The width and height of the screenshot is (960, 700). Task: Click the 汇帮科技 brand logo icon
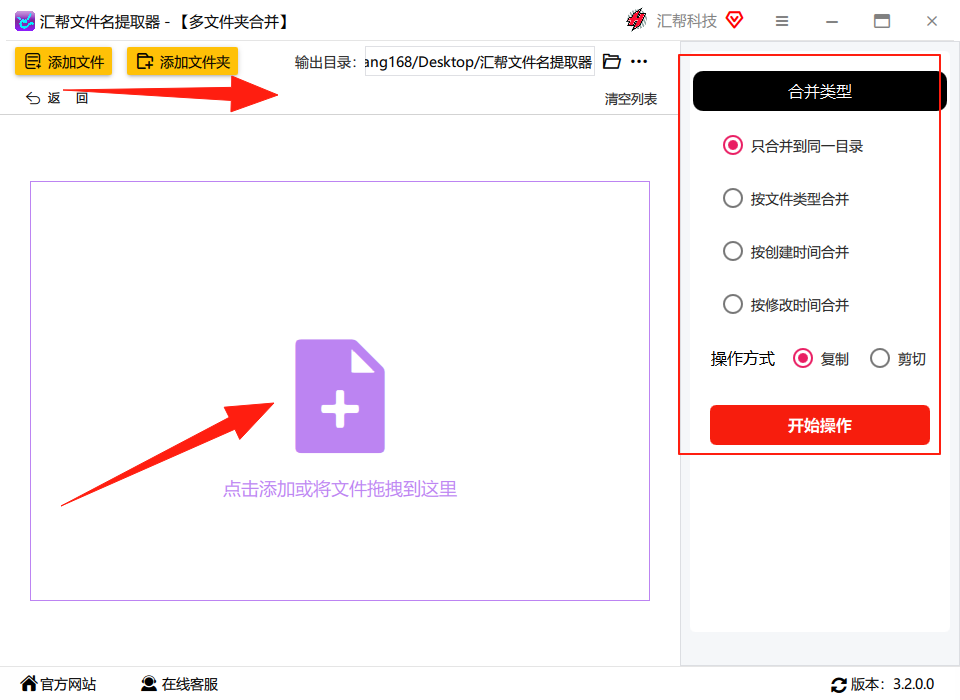click(x=637, y=20)
